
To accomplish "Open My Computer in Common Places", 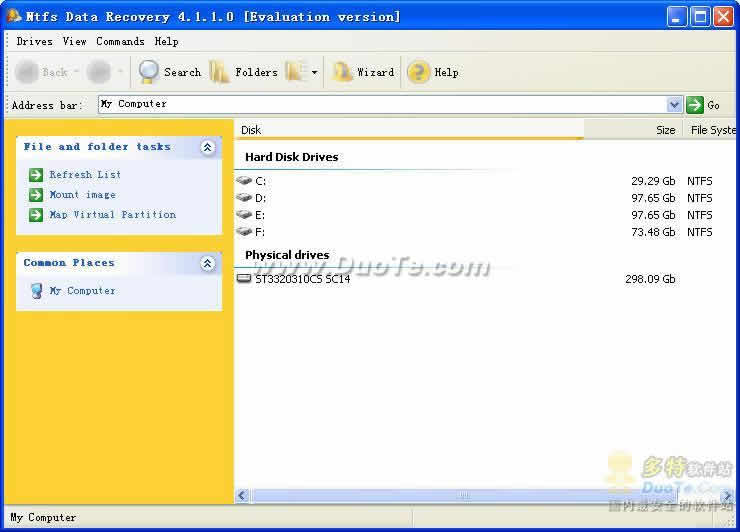I will (83, 291).
